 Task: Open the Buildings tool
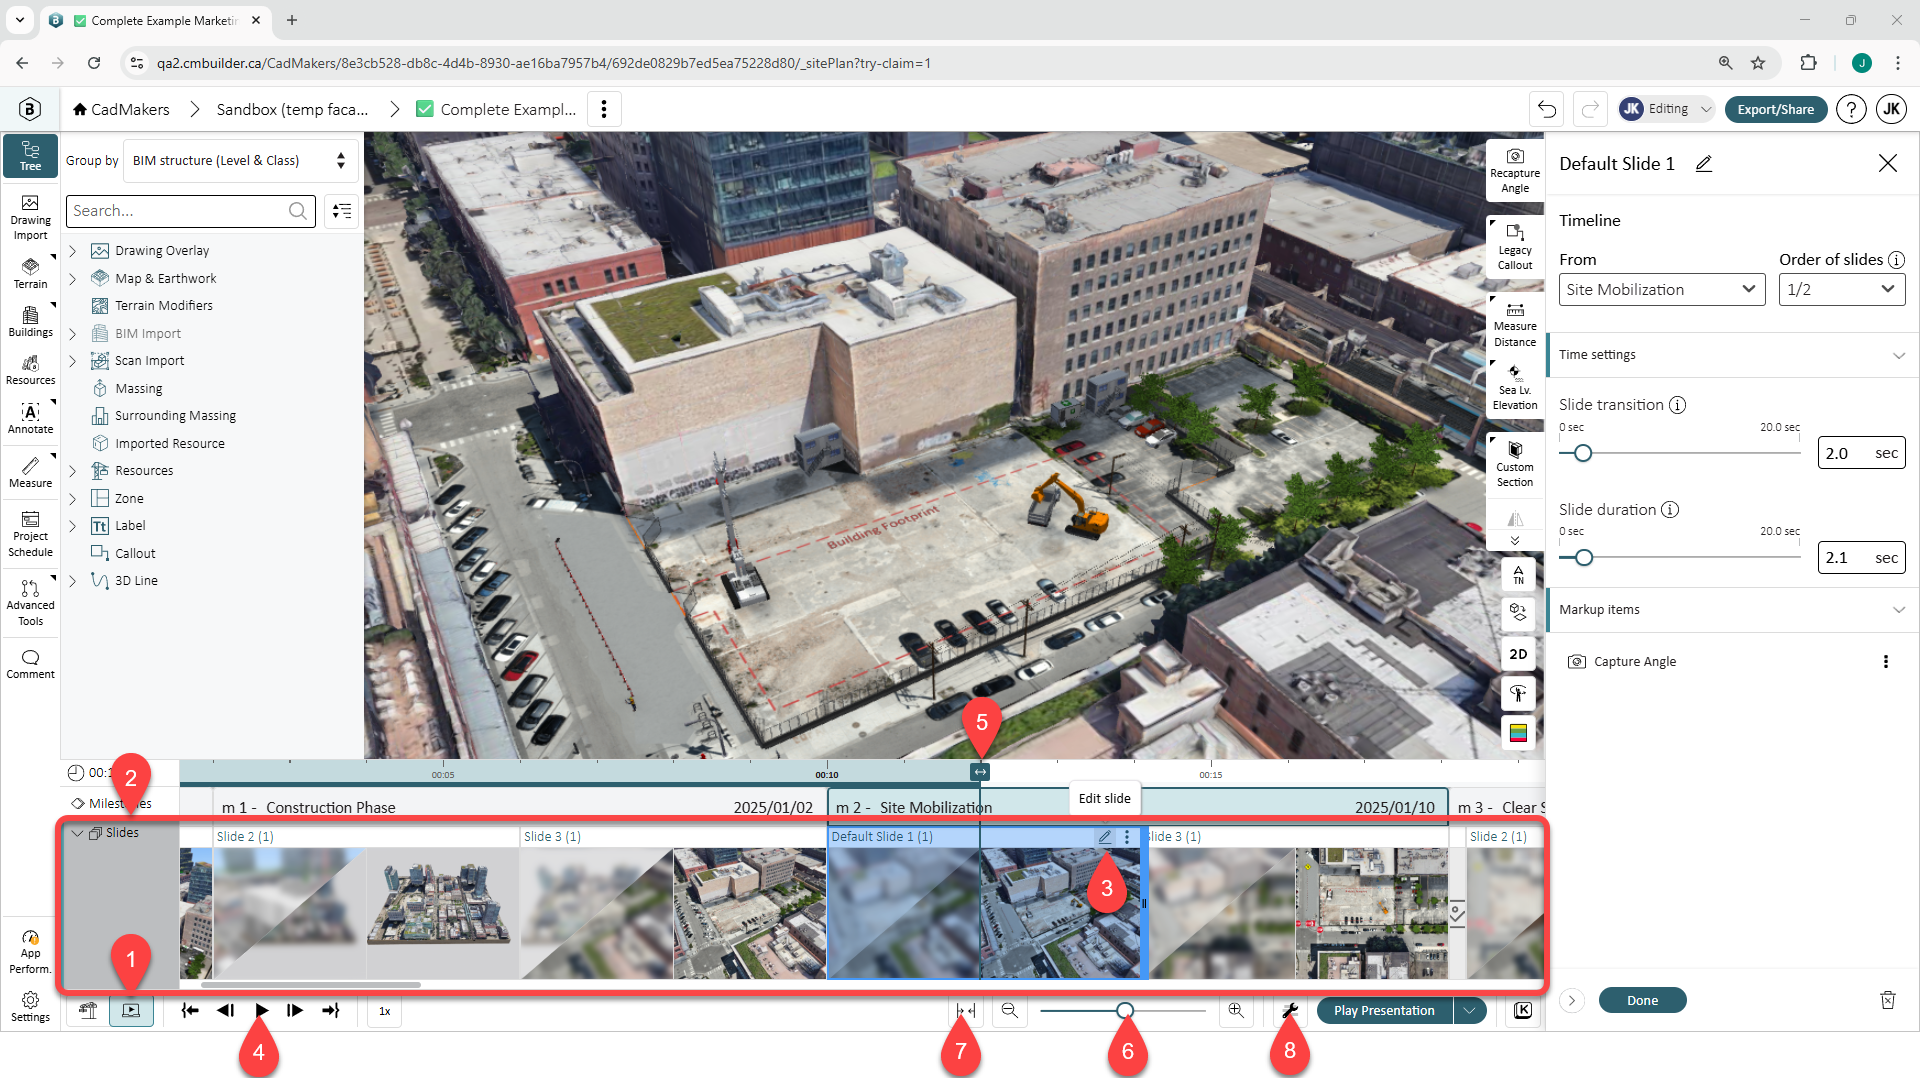click(x=30, y=321)
